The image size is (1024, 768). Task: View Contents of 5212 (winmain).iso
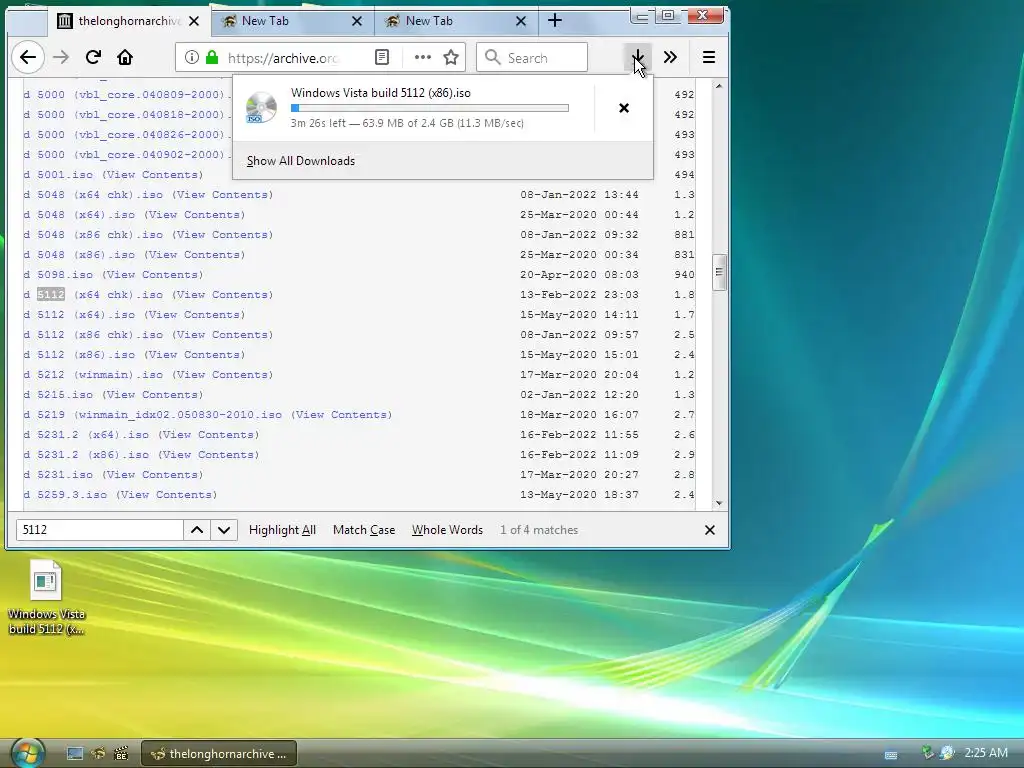click(x=223, y=375)
